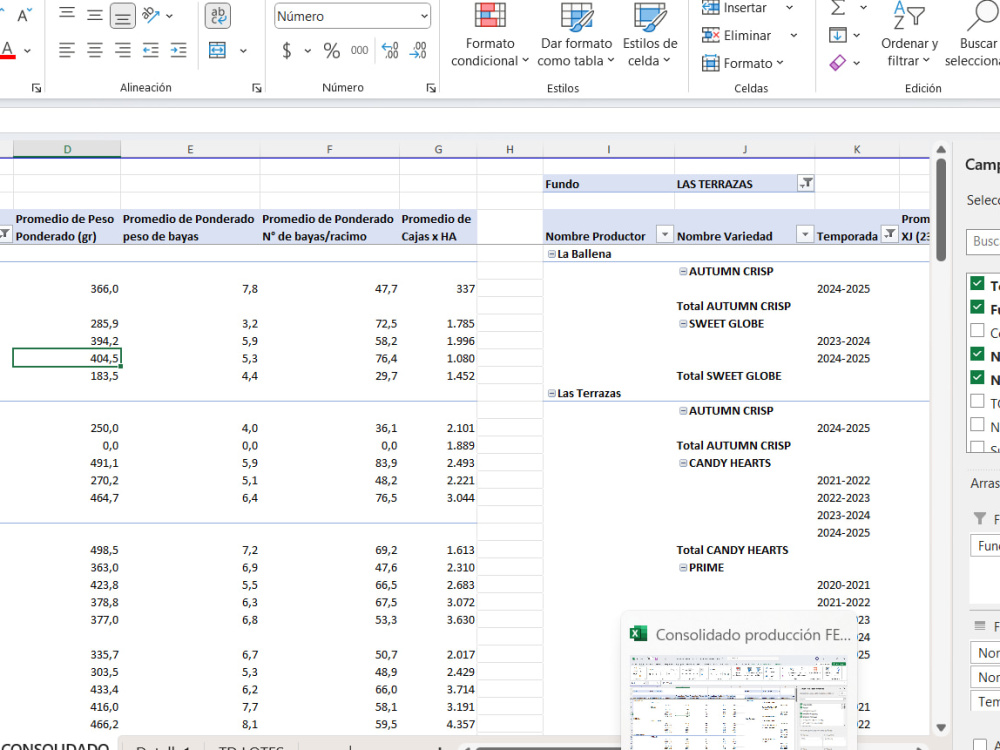Toggle wrap text (ab icon)
Image resolution: width=1000 pixels, height=750 pixels.
217,15
